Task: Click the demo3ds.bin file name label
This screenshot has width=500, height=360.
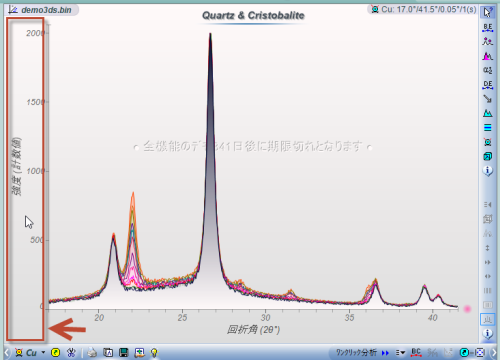Action: click(46, 10)
